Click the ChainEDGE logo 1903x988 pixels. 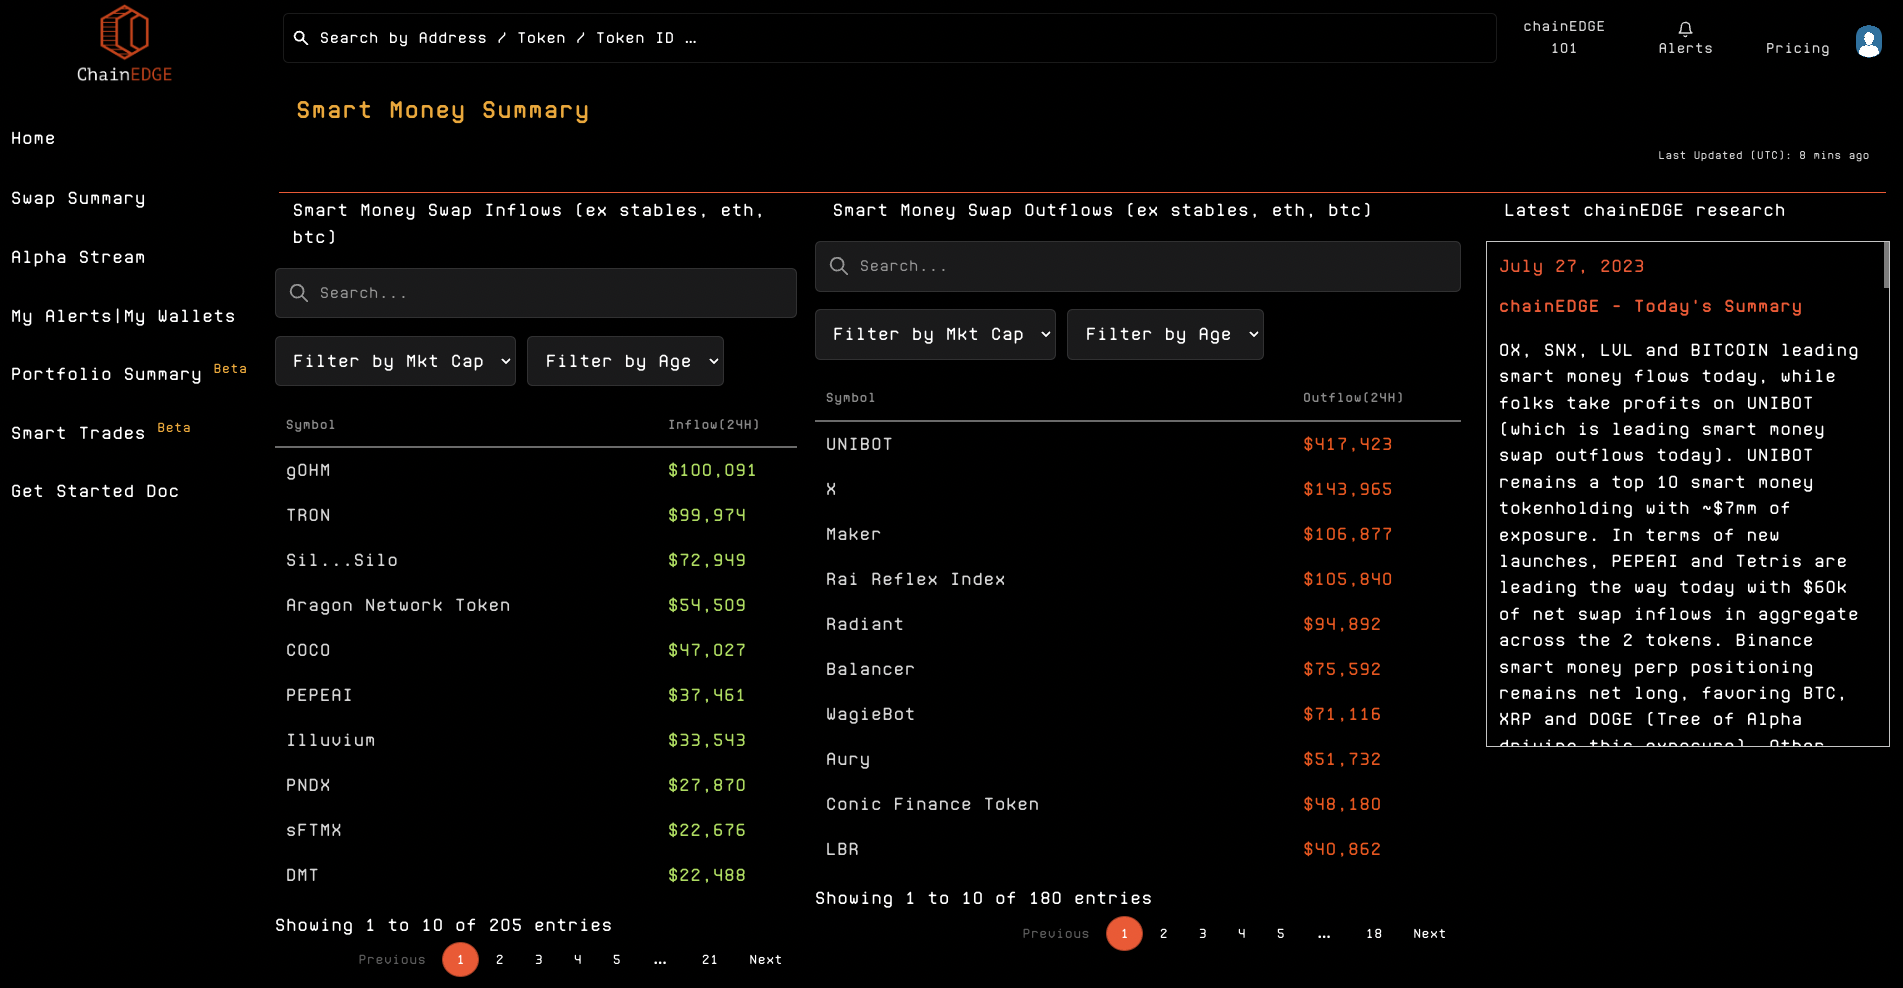tap(125, 45)
